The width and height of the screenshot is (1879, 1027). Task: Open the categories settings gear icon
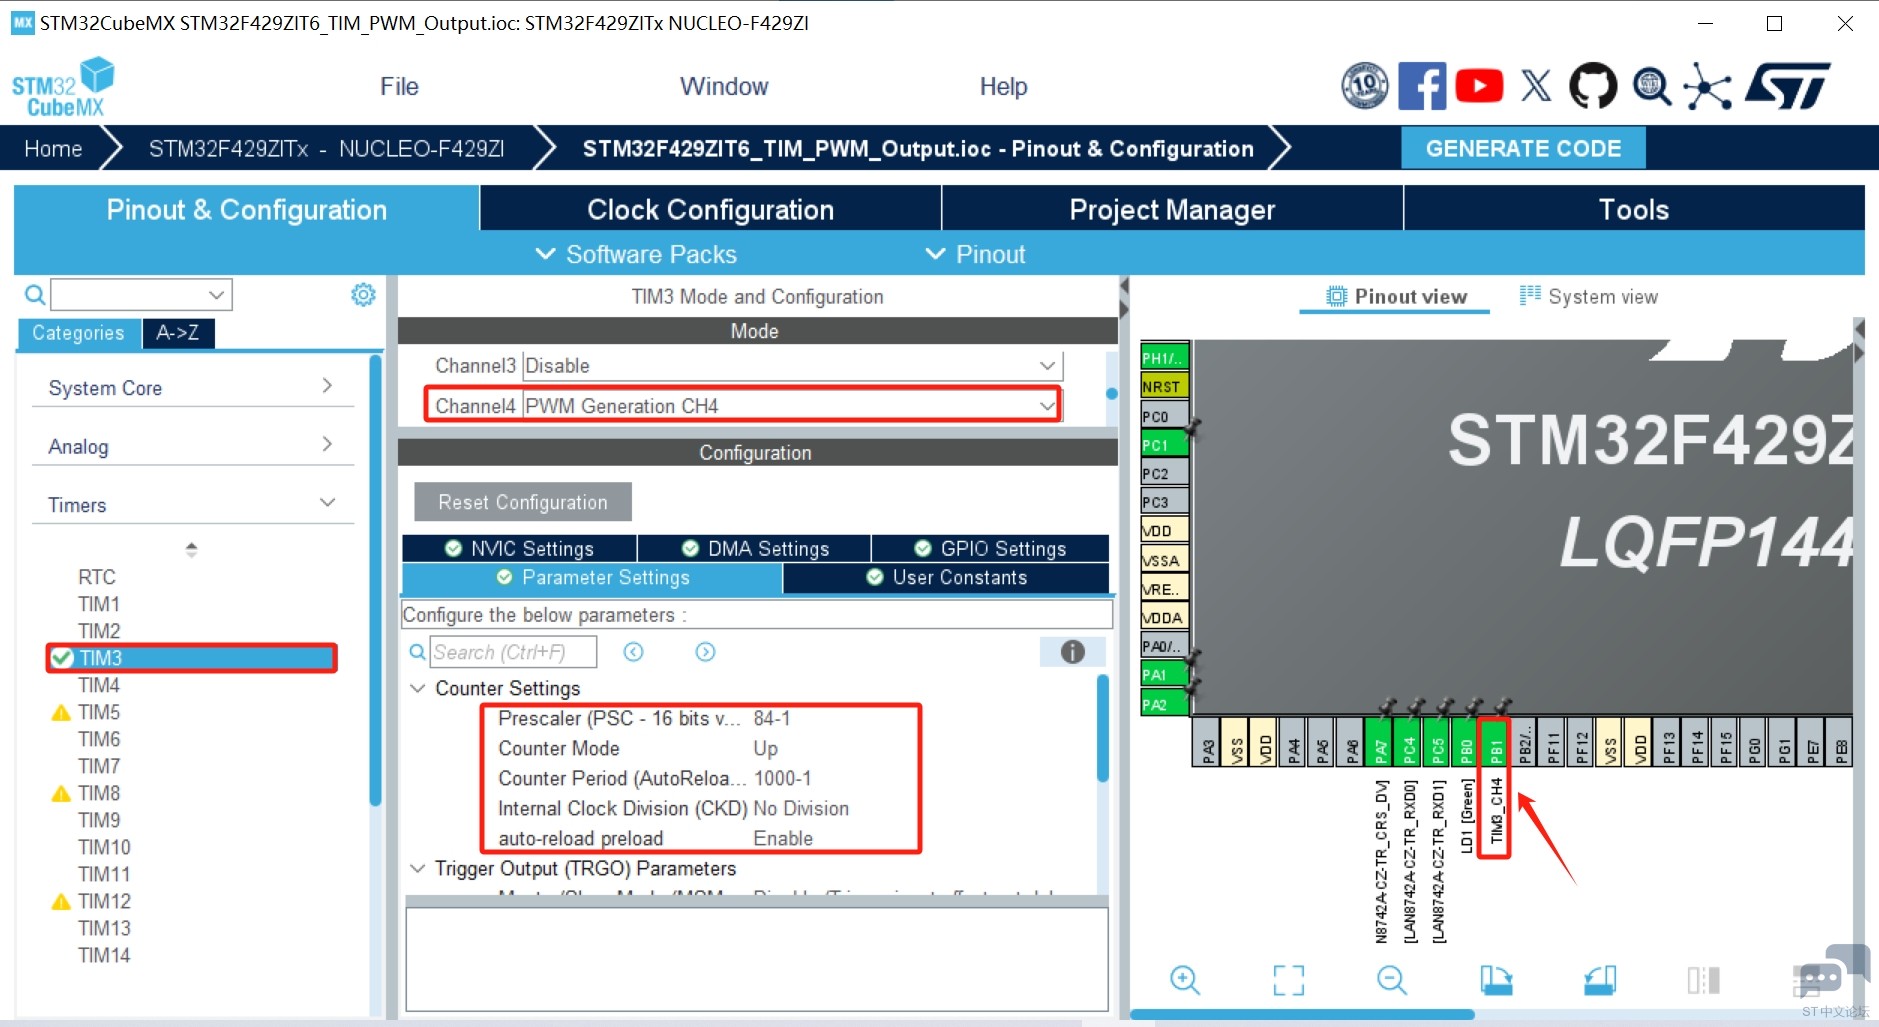coord(363,294)
